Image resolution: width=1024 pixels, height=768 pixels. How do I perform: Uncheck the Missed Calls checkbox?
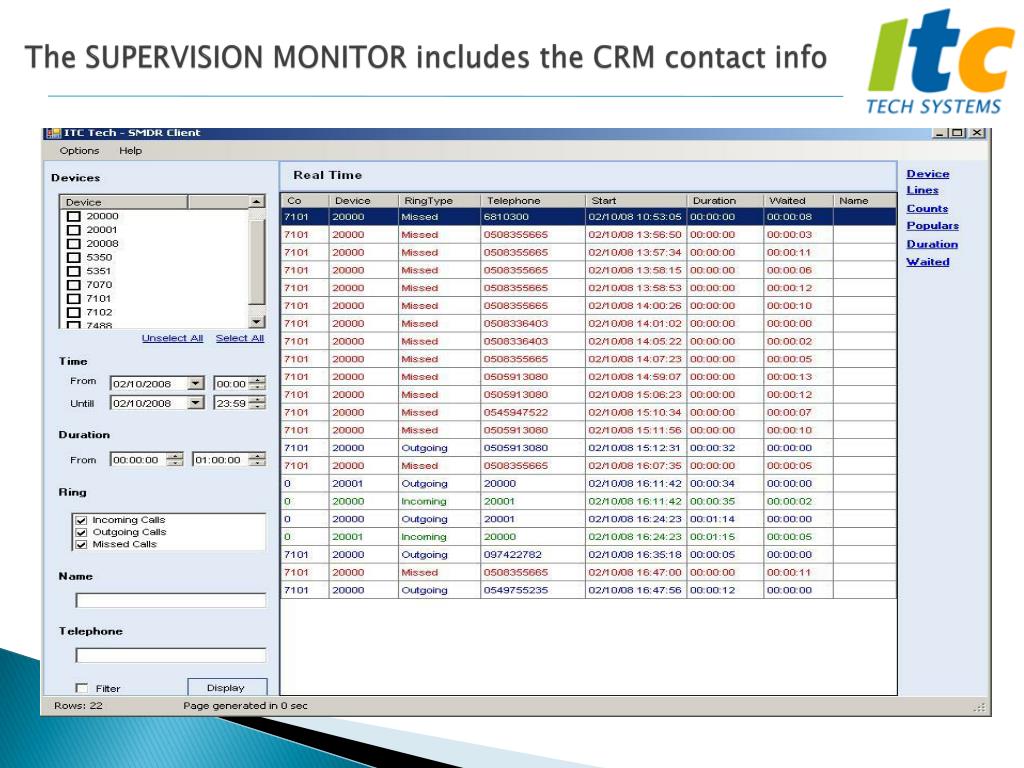pyautogui.click(x=82, y=544)
